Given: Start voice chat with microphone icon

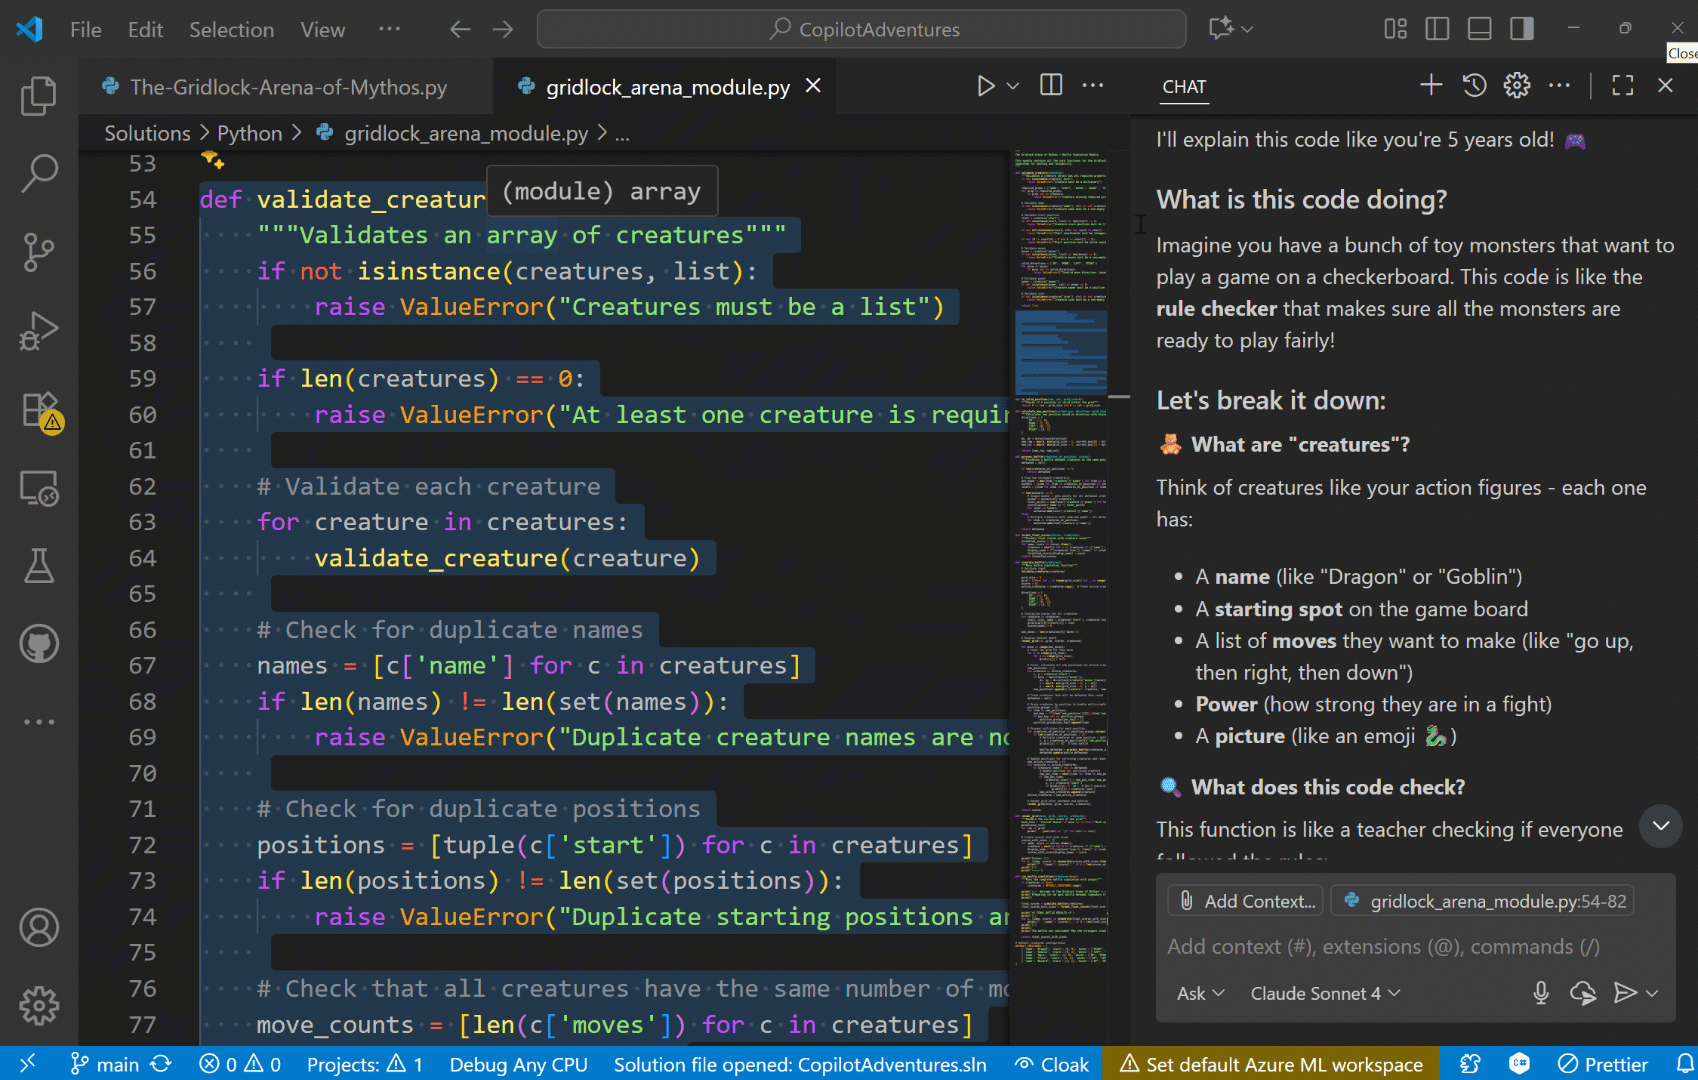Looking at the screenshot, I should pos(1541,993).
